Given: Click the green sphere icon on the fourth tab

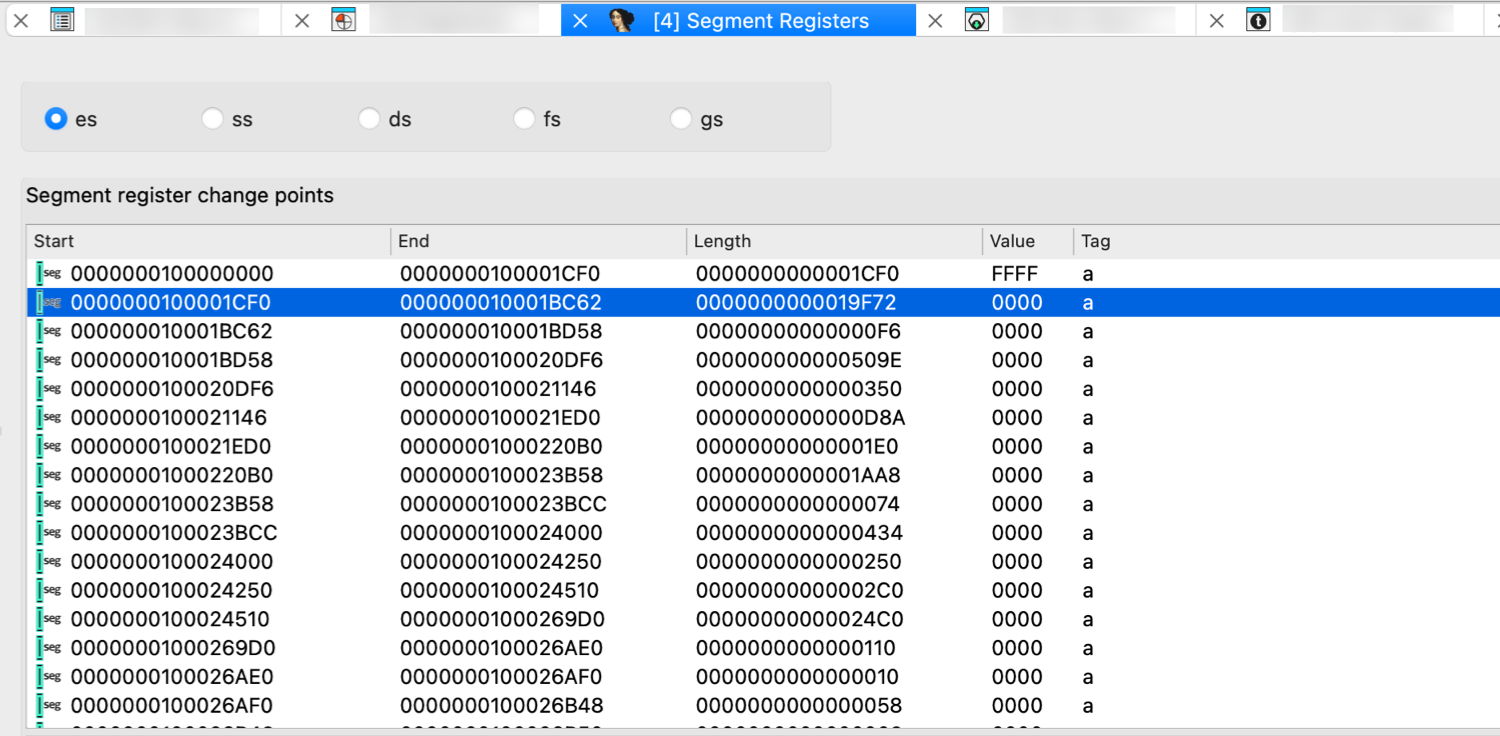Looking at the screenshot, I should tap(977, 19).
